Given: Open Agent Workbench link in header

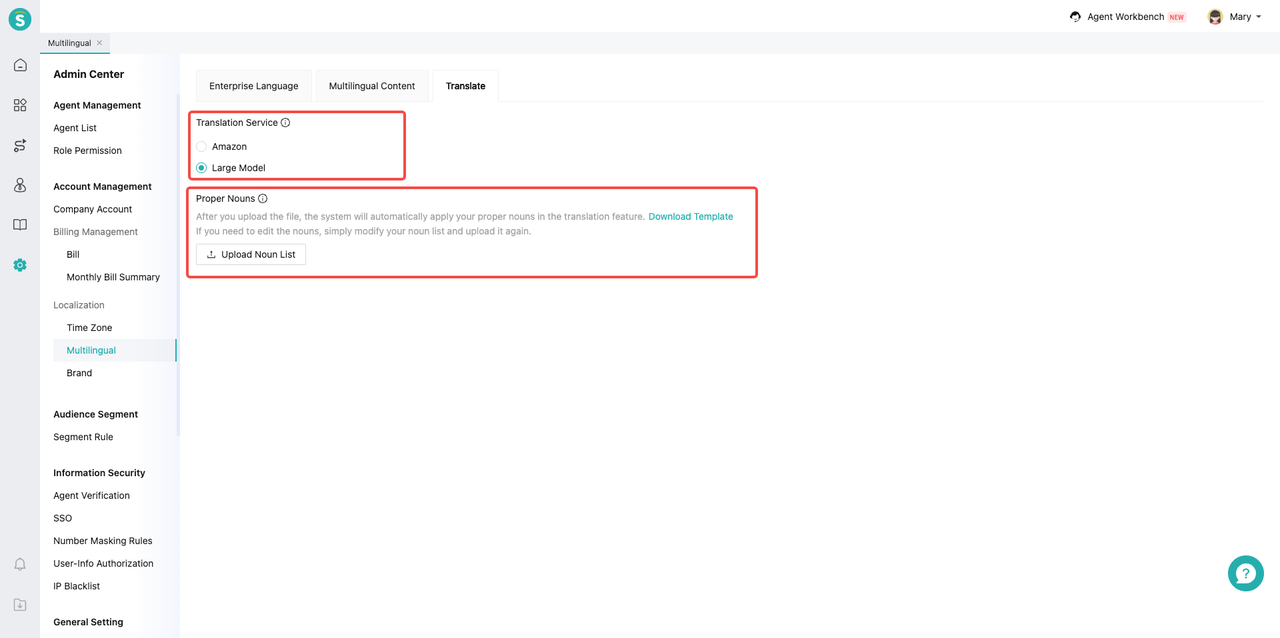Looking at the screenshot, I should [1126, 17].
